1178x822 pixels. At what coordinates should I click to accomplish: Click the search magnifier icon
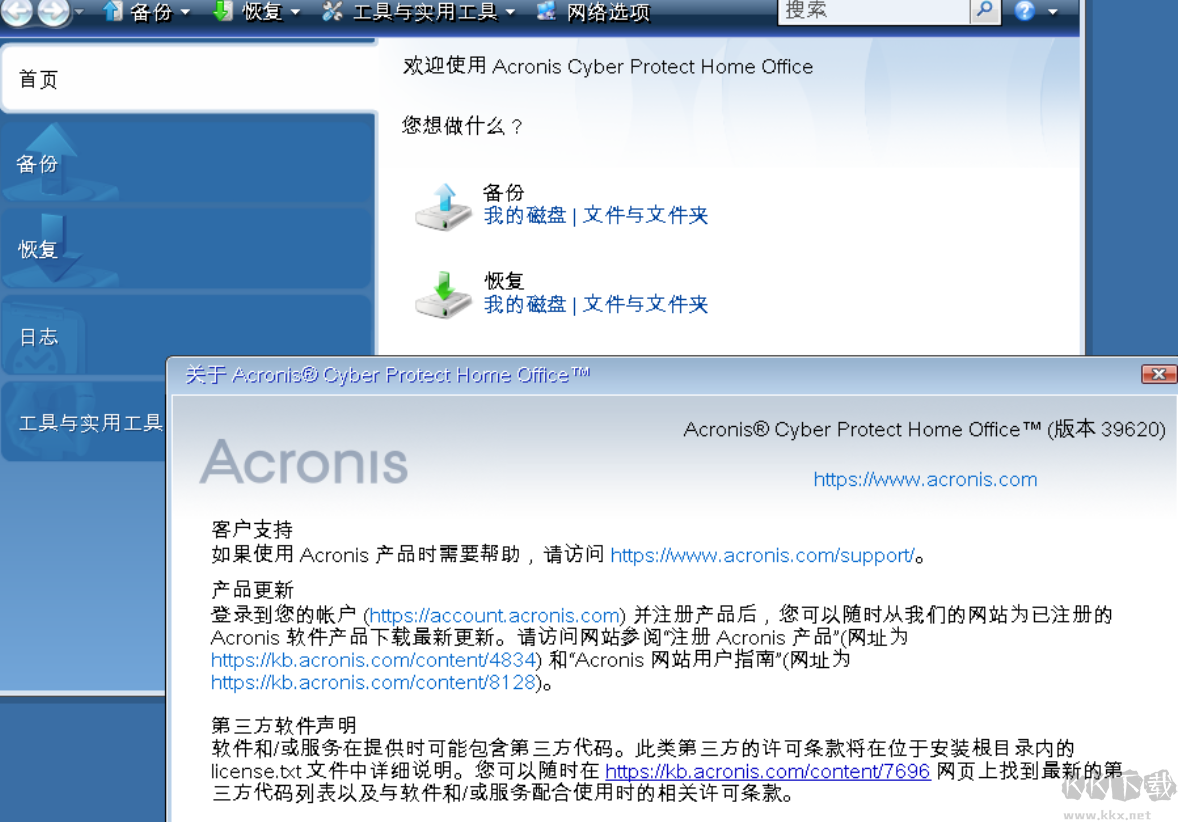[984, 10]
